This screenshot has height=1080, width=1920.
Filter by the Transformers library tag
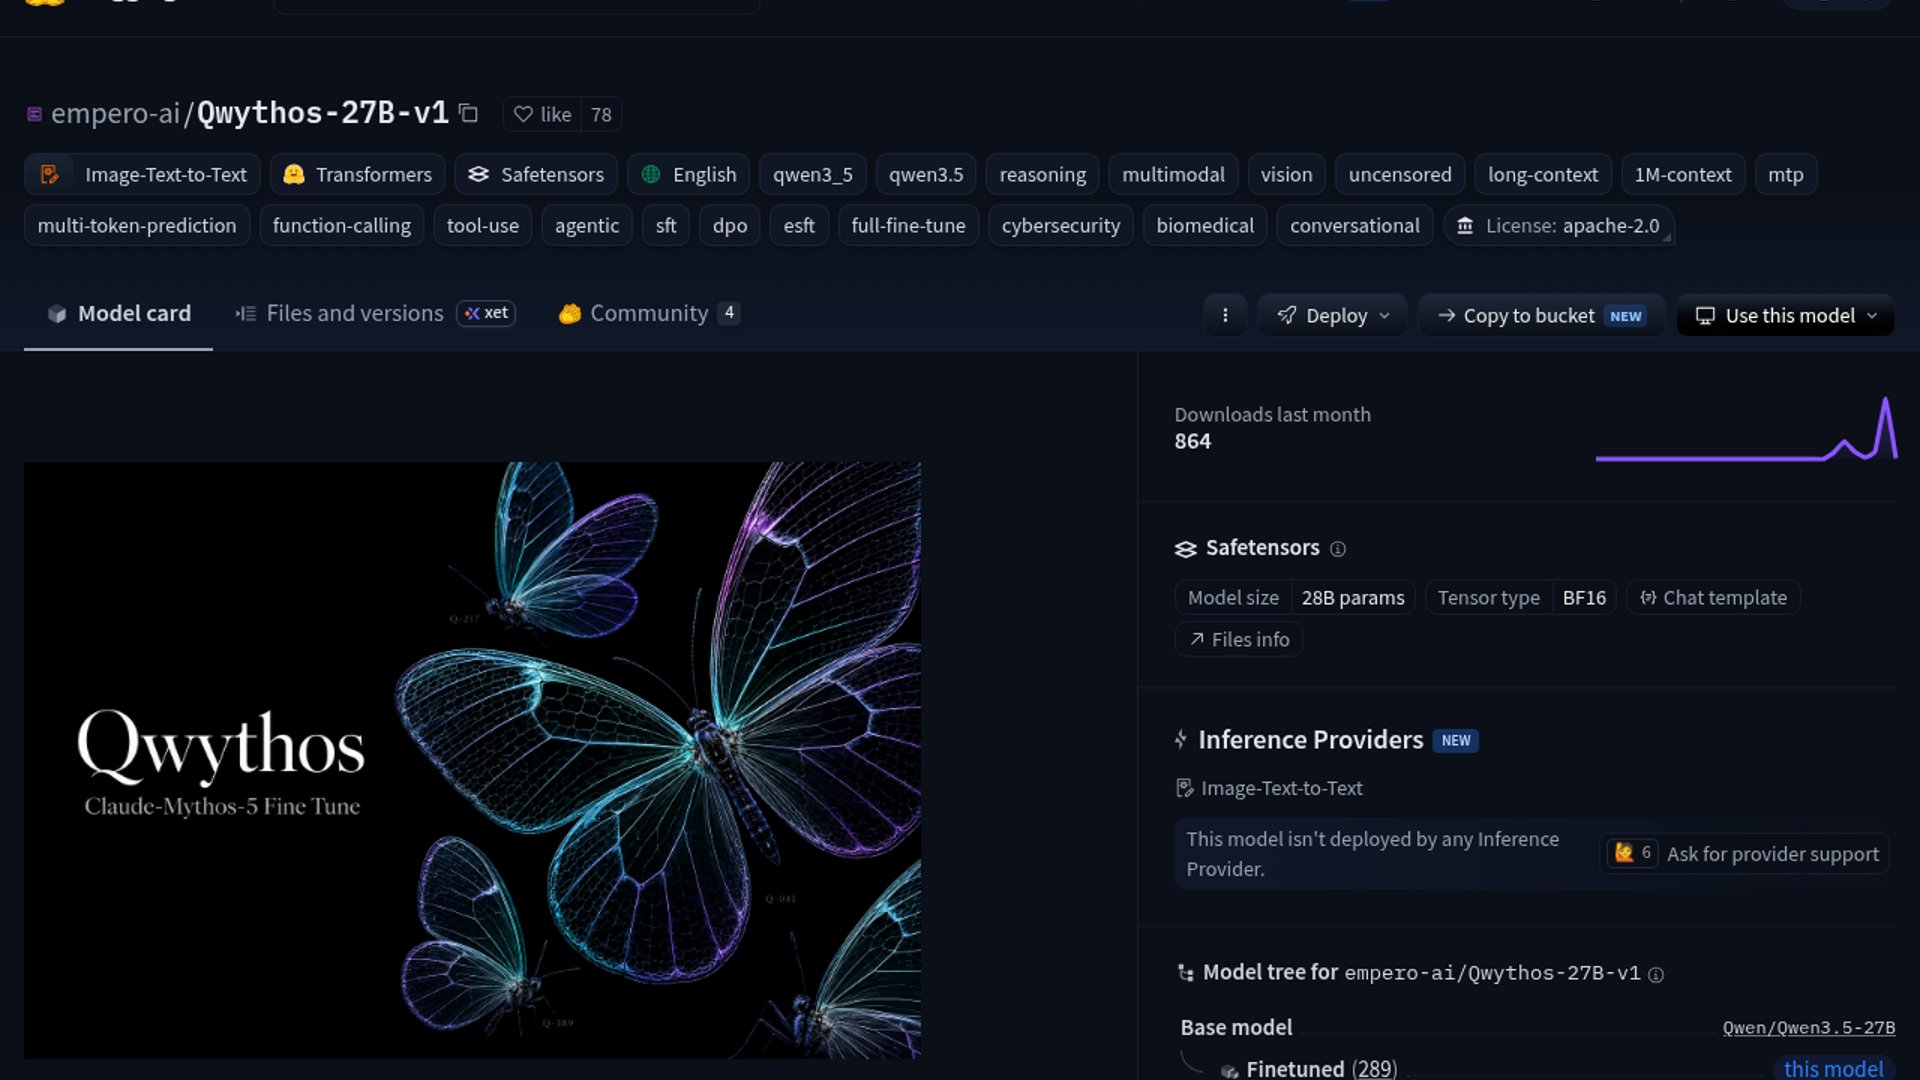pyautogui.click(x=358, y=174)
